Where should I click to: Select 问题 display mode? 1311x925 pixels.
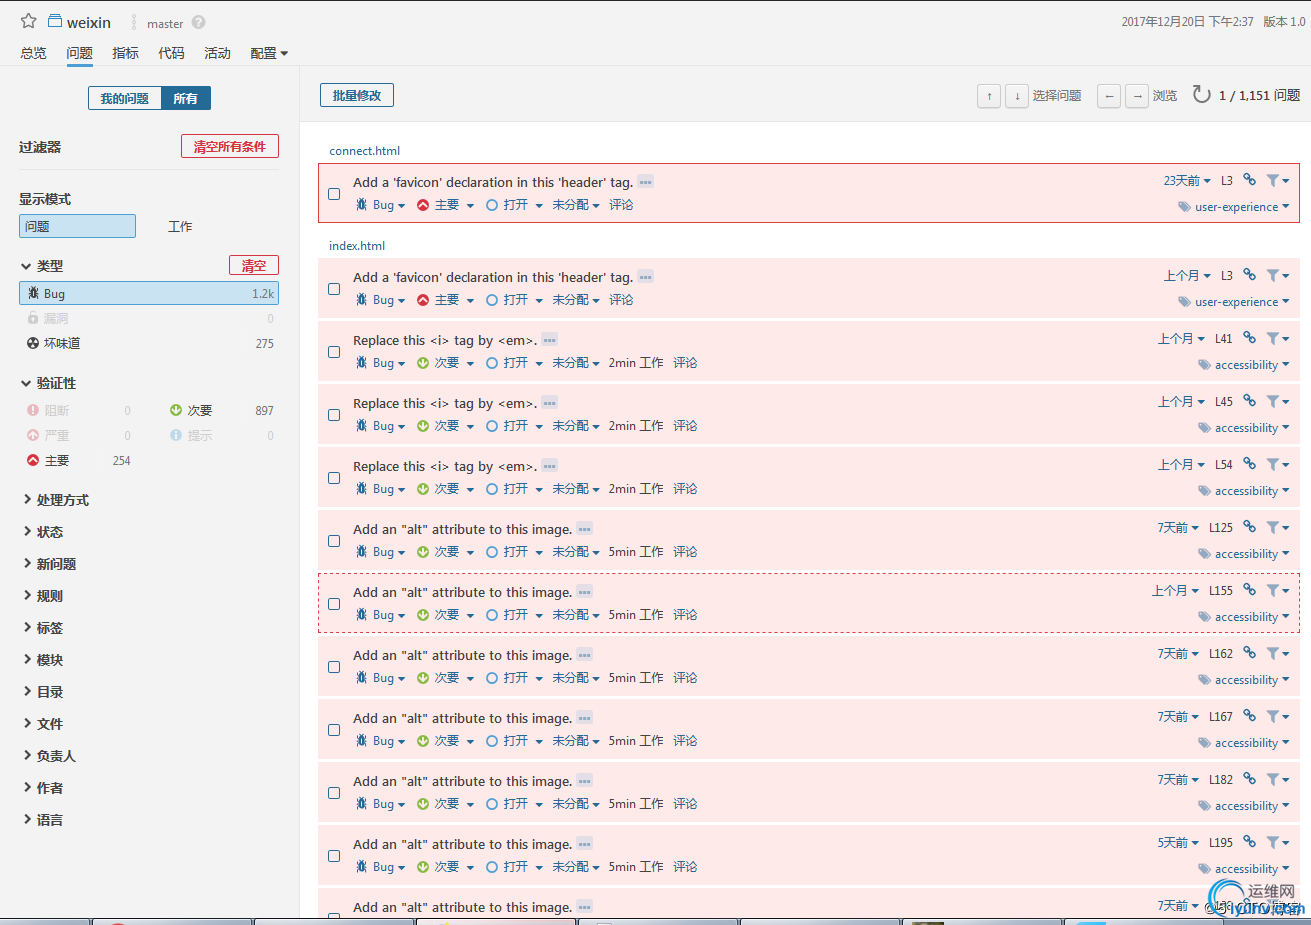77,226
